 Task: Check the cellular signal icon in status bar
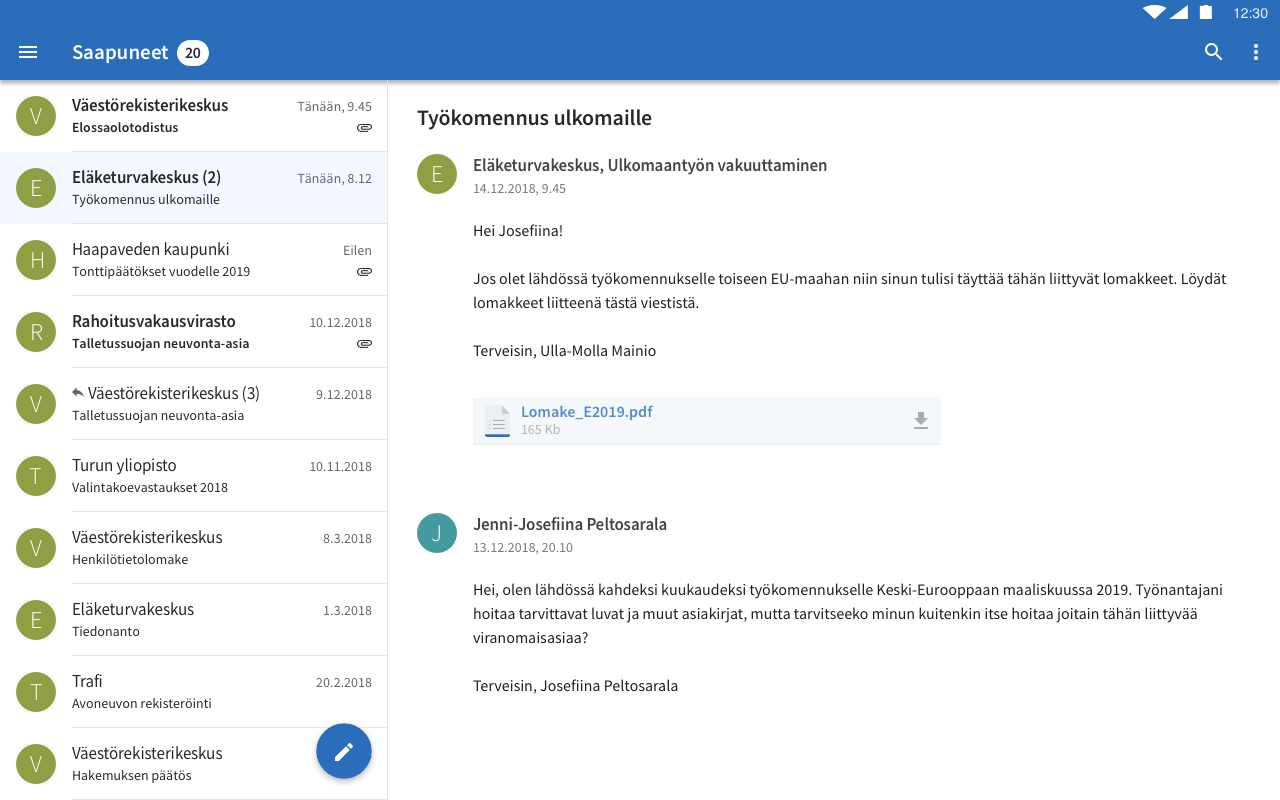pyautogui.click(x=1179, y=13)
